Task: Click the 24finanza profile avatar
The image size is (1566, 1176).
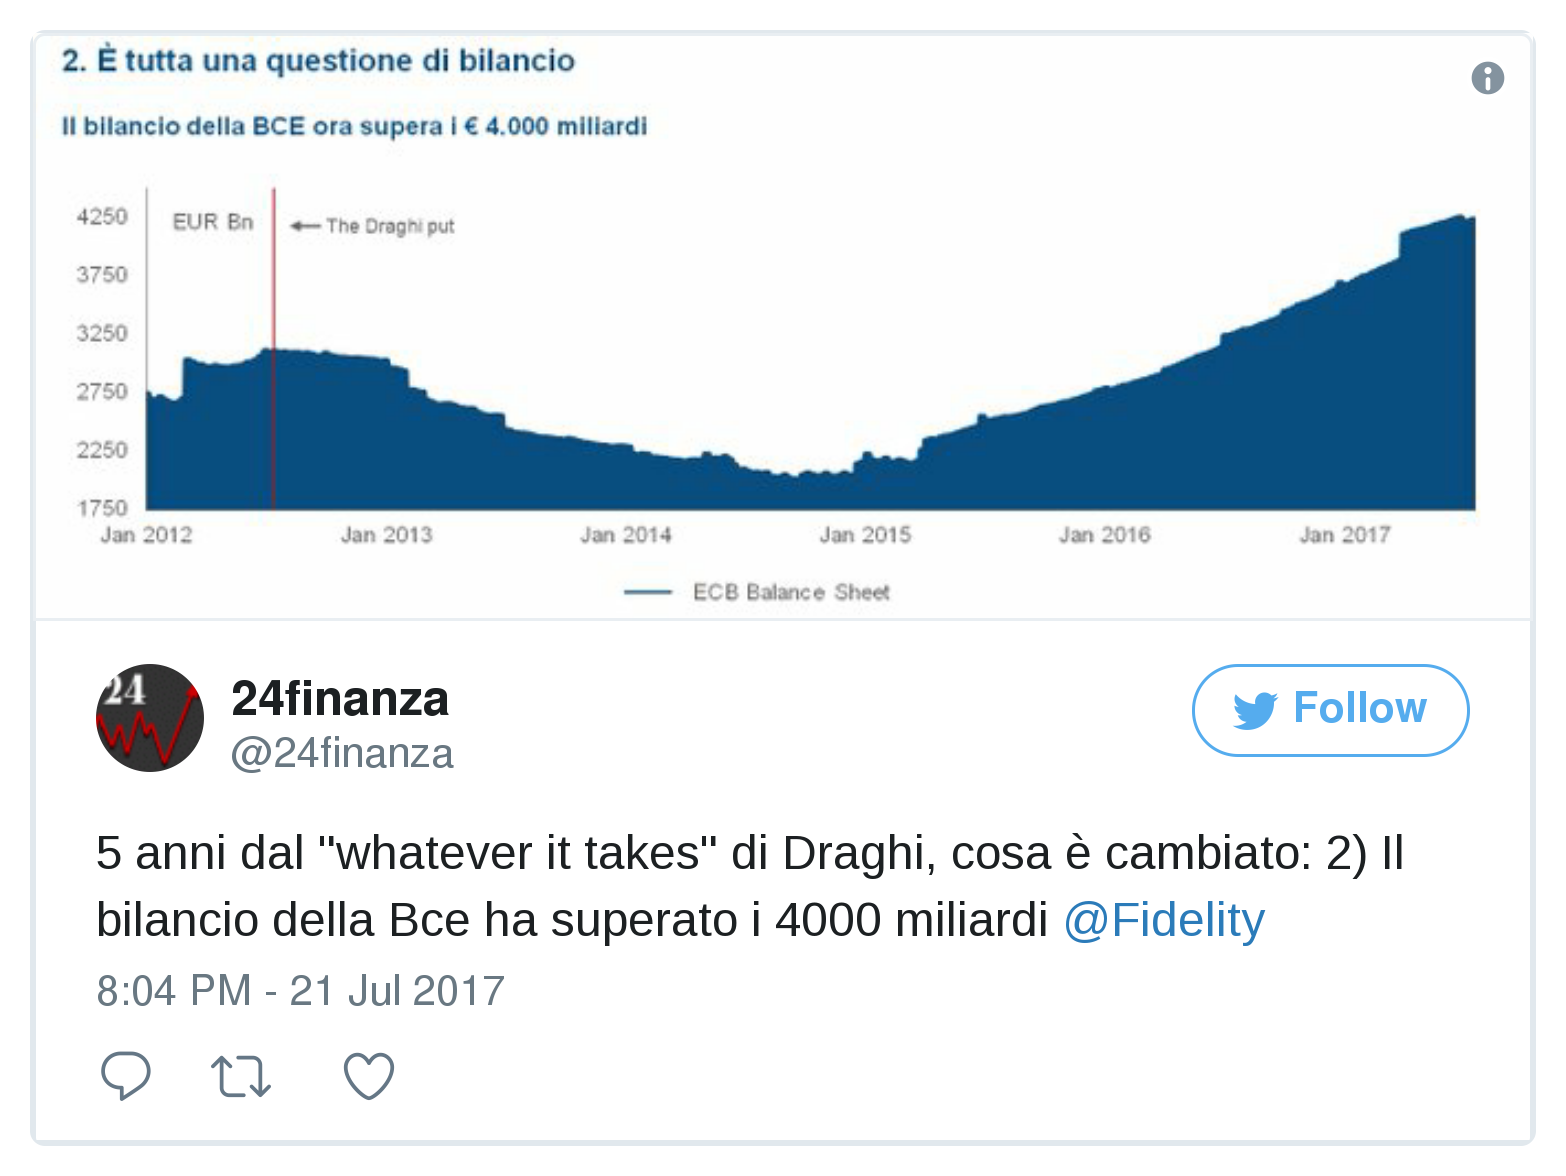Action: tap(150, 718)
